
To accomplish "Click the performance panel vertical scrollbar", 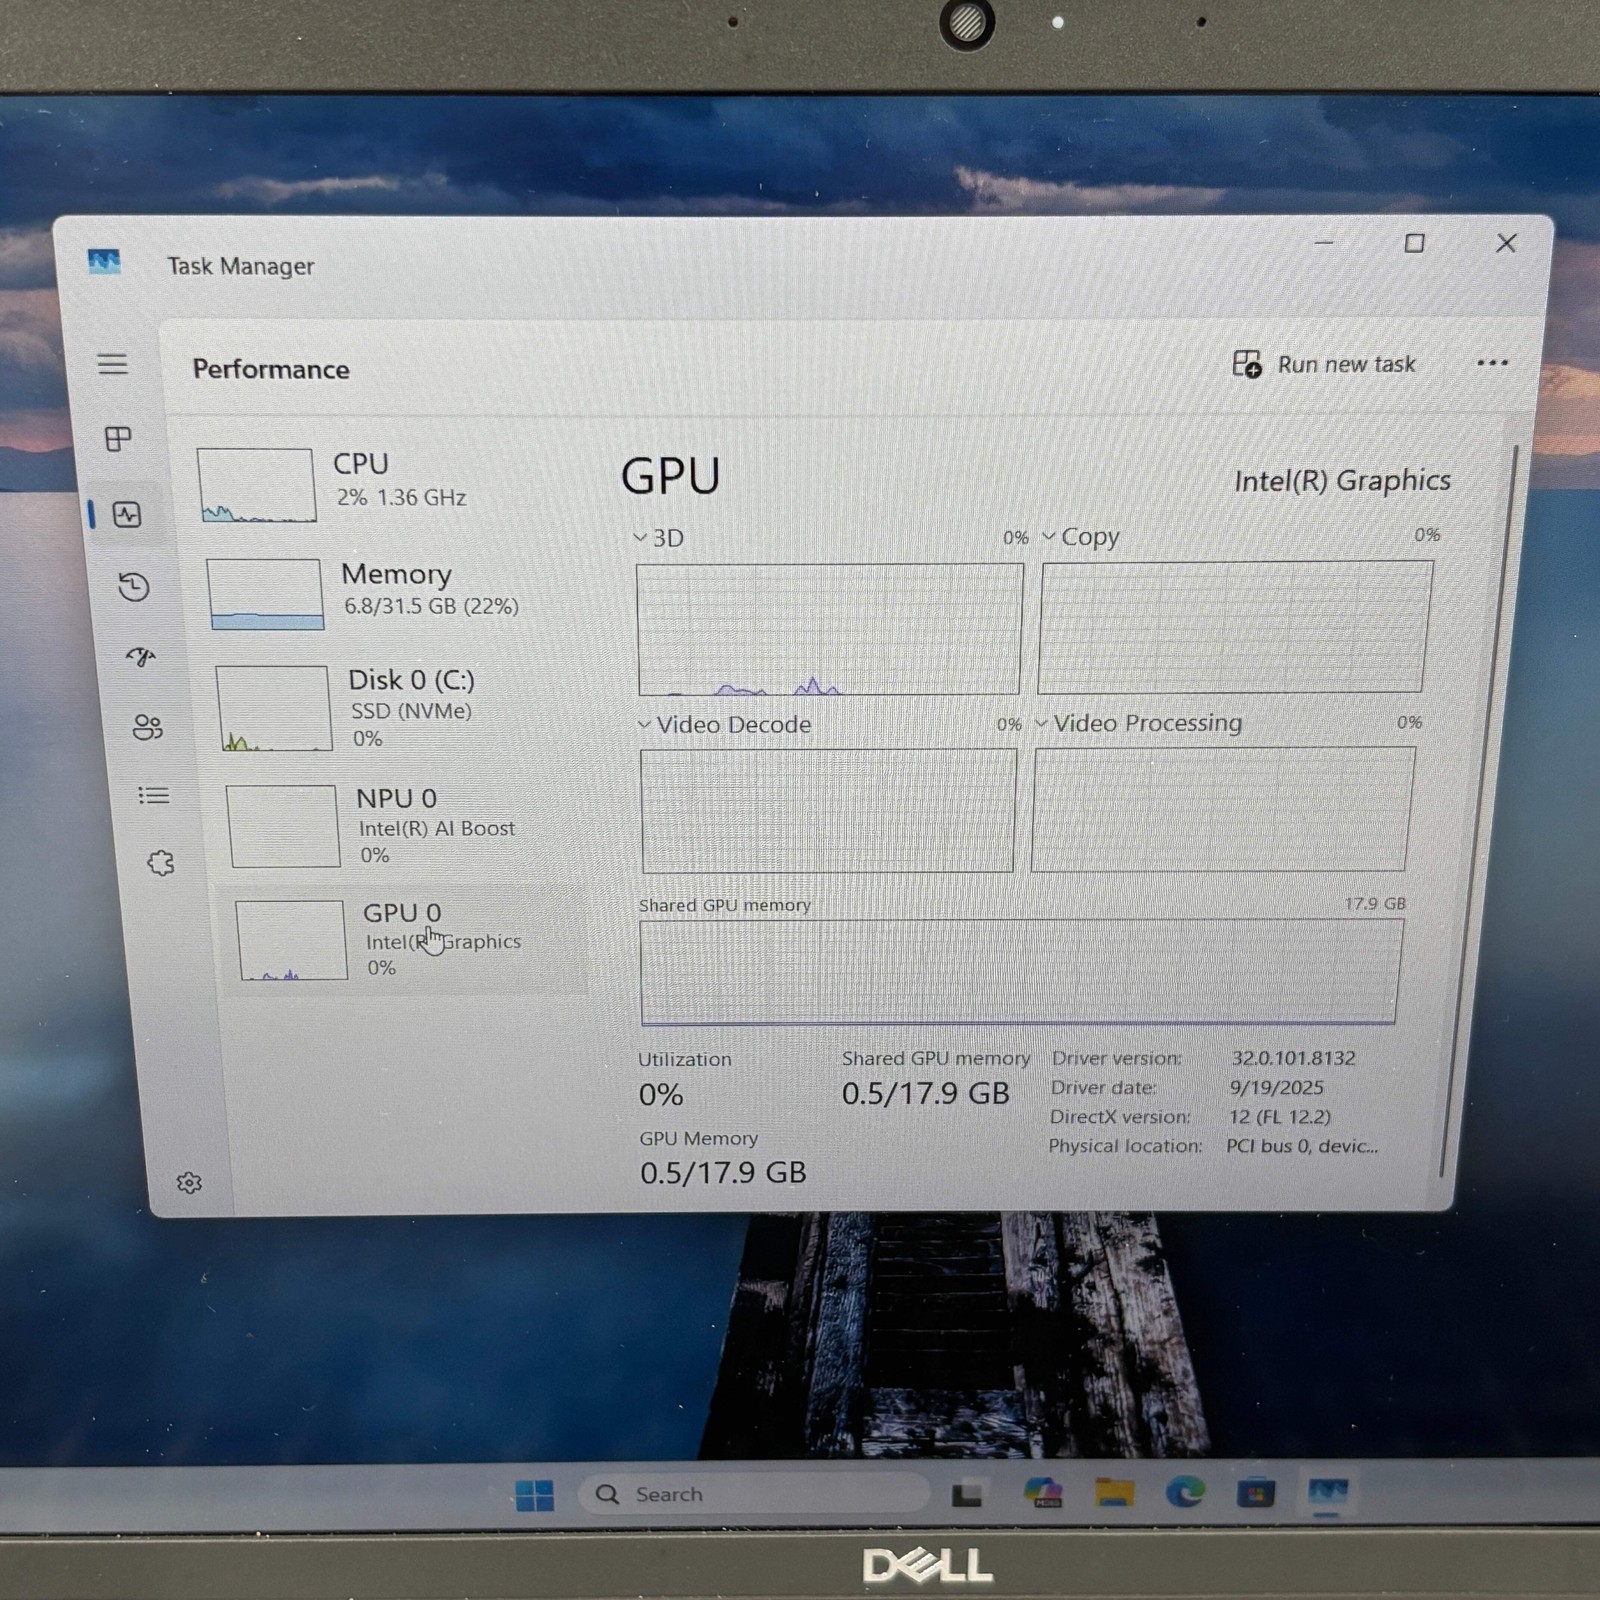I will [x=1479, y=810].
